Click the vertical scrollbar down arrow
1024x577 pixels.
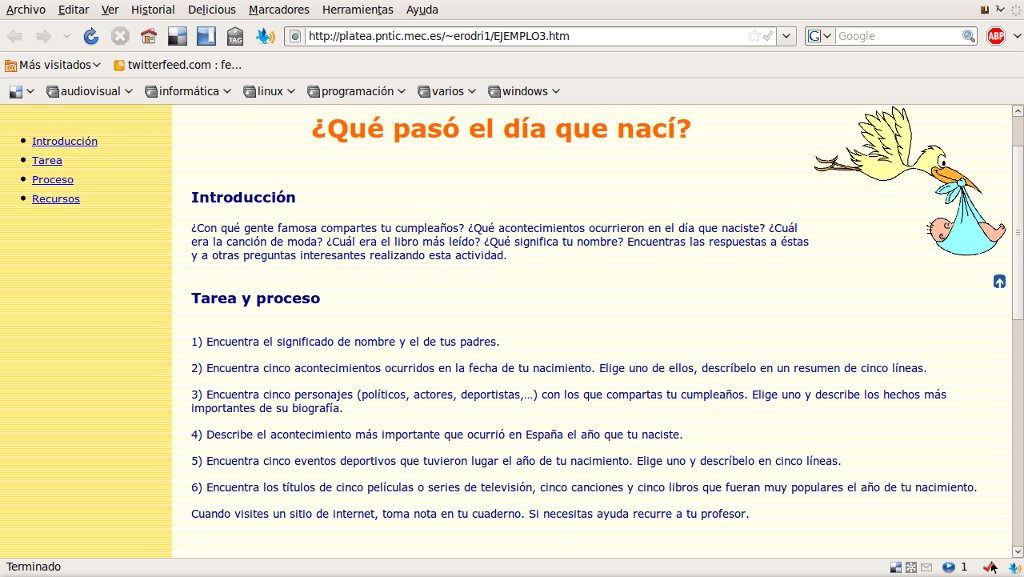(1017, 552)
